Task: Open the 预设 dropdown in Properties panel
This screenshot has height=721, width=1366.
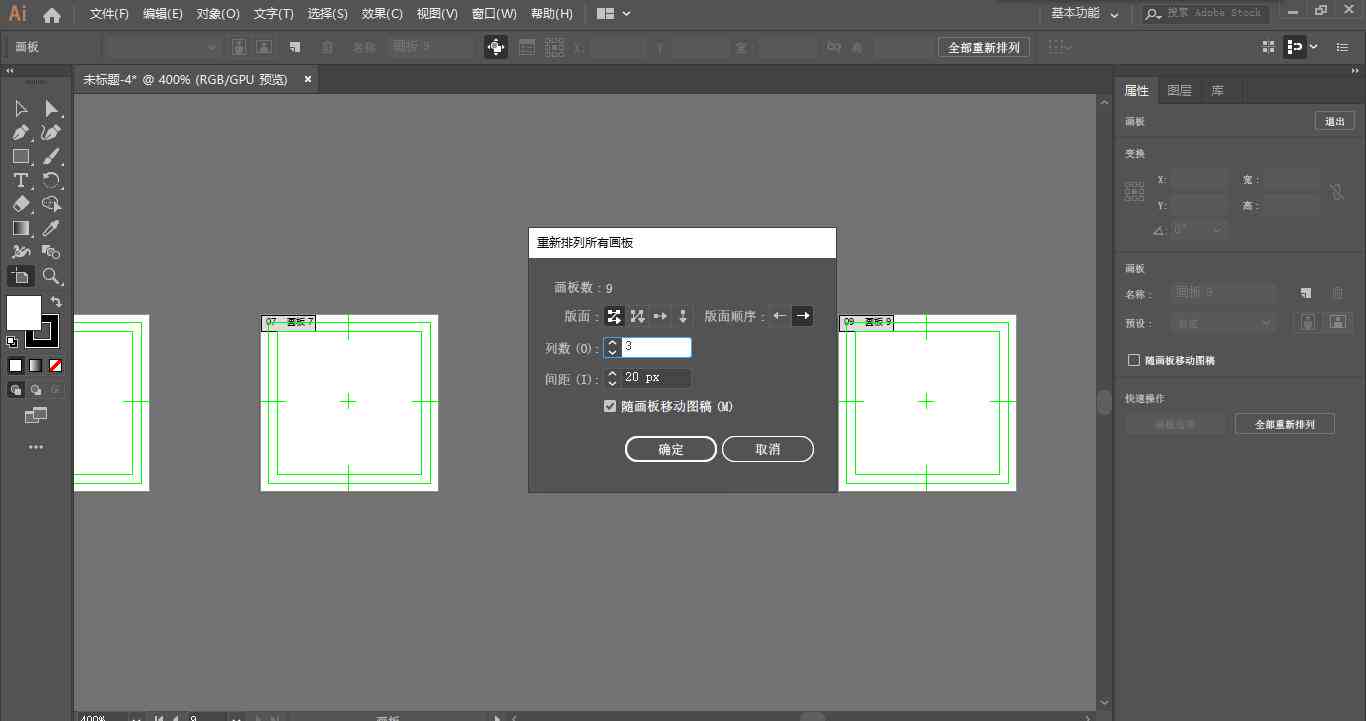Action: (1224, 323)
